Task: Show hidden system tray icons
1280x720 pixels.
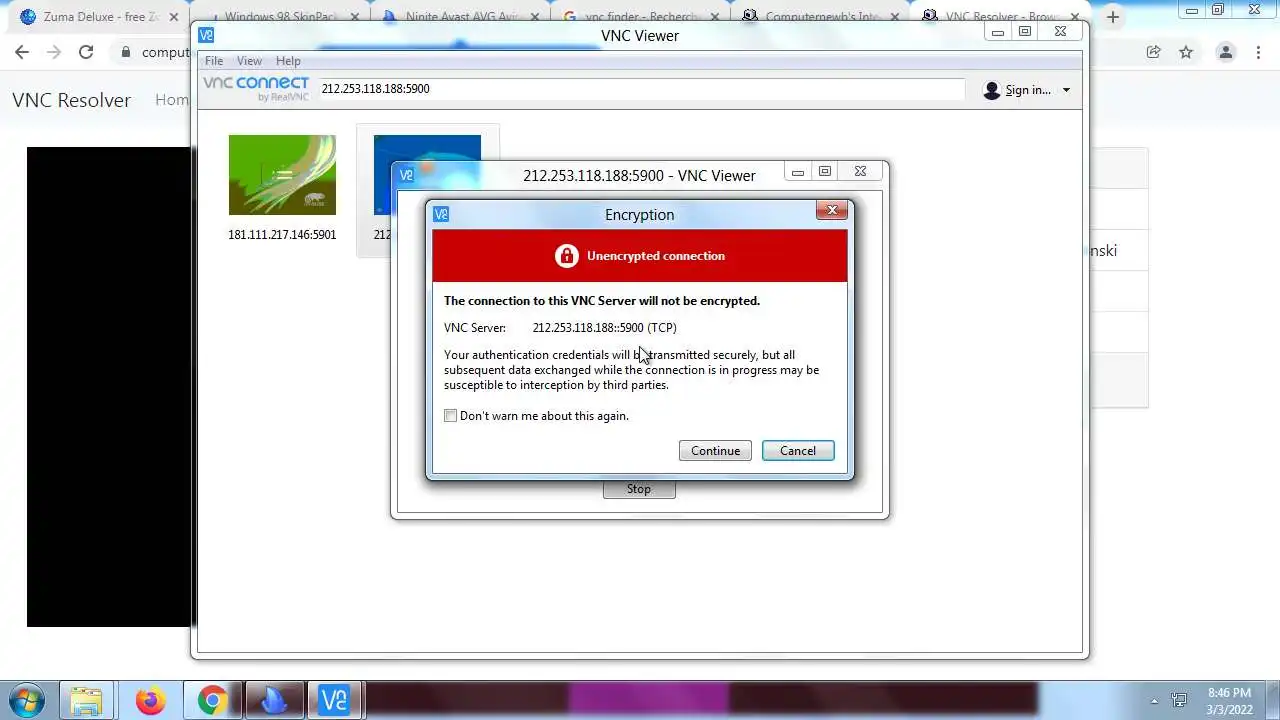Action: (1154, 701)
